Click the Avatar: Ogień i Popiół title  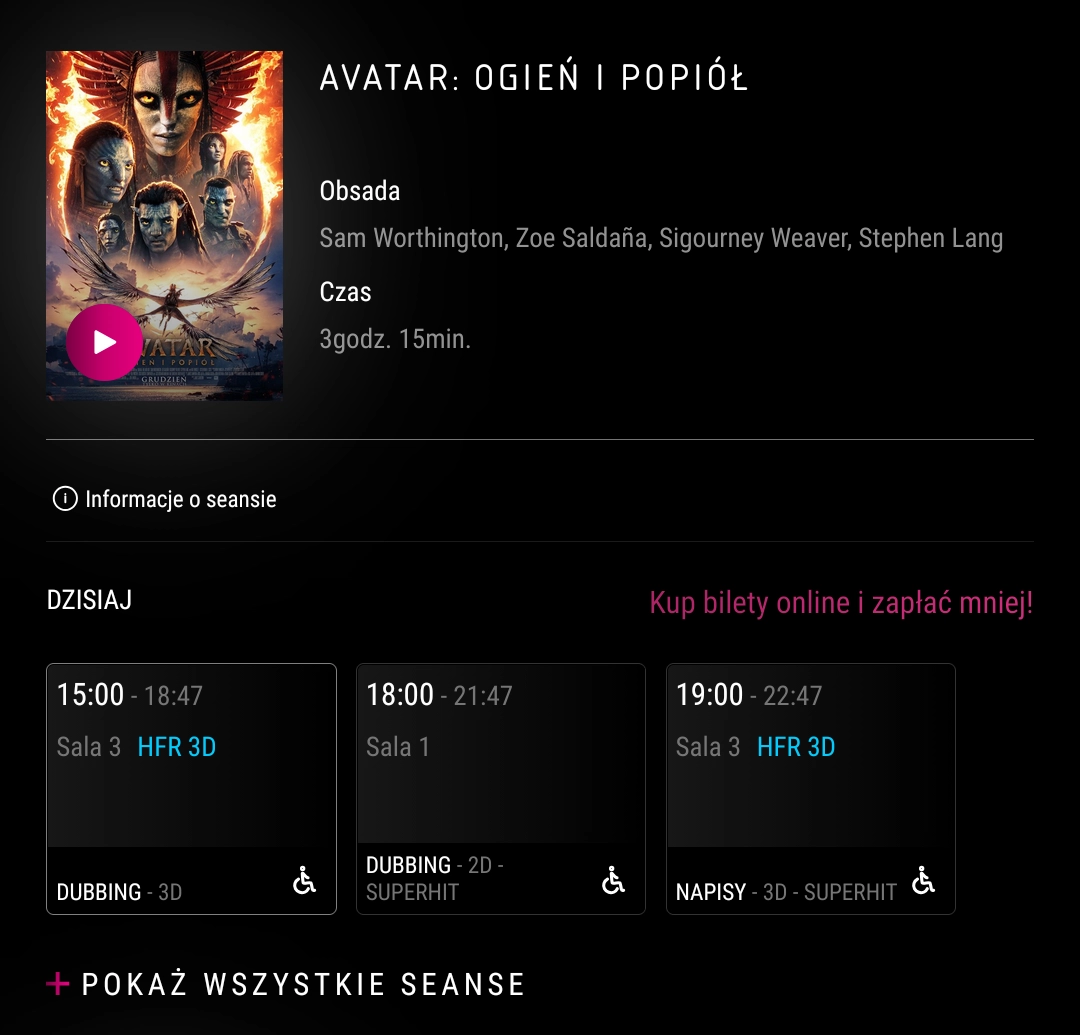click(x=534, y=78)
